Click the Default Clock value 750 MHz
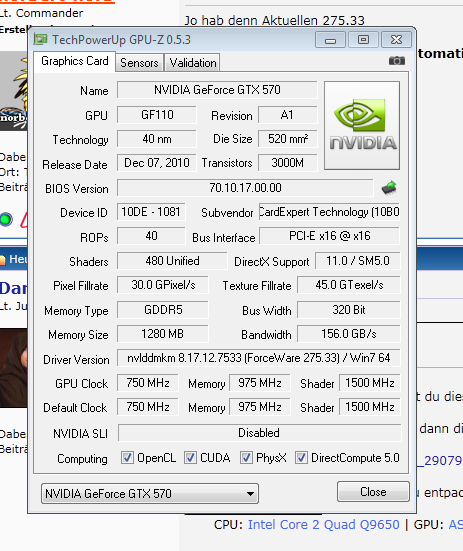The height and width of the screenshot is (551, 463). [x=148, y=407]
